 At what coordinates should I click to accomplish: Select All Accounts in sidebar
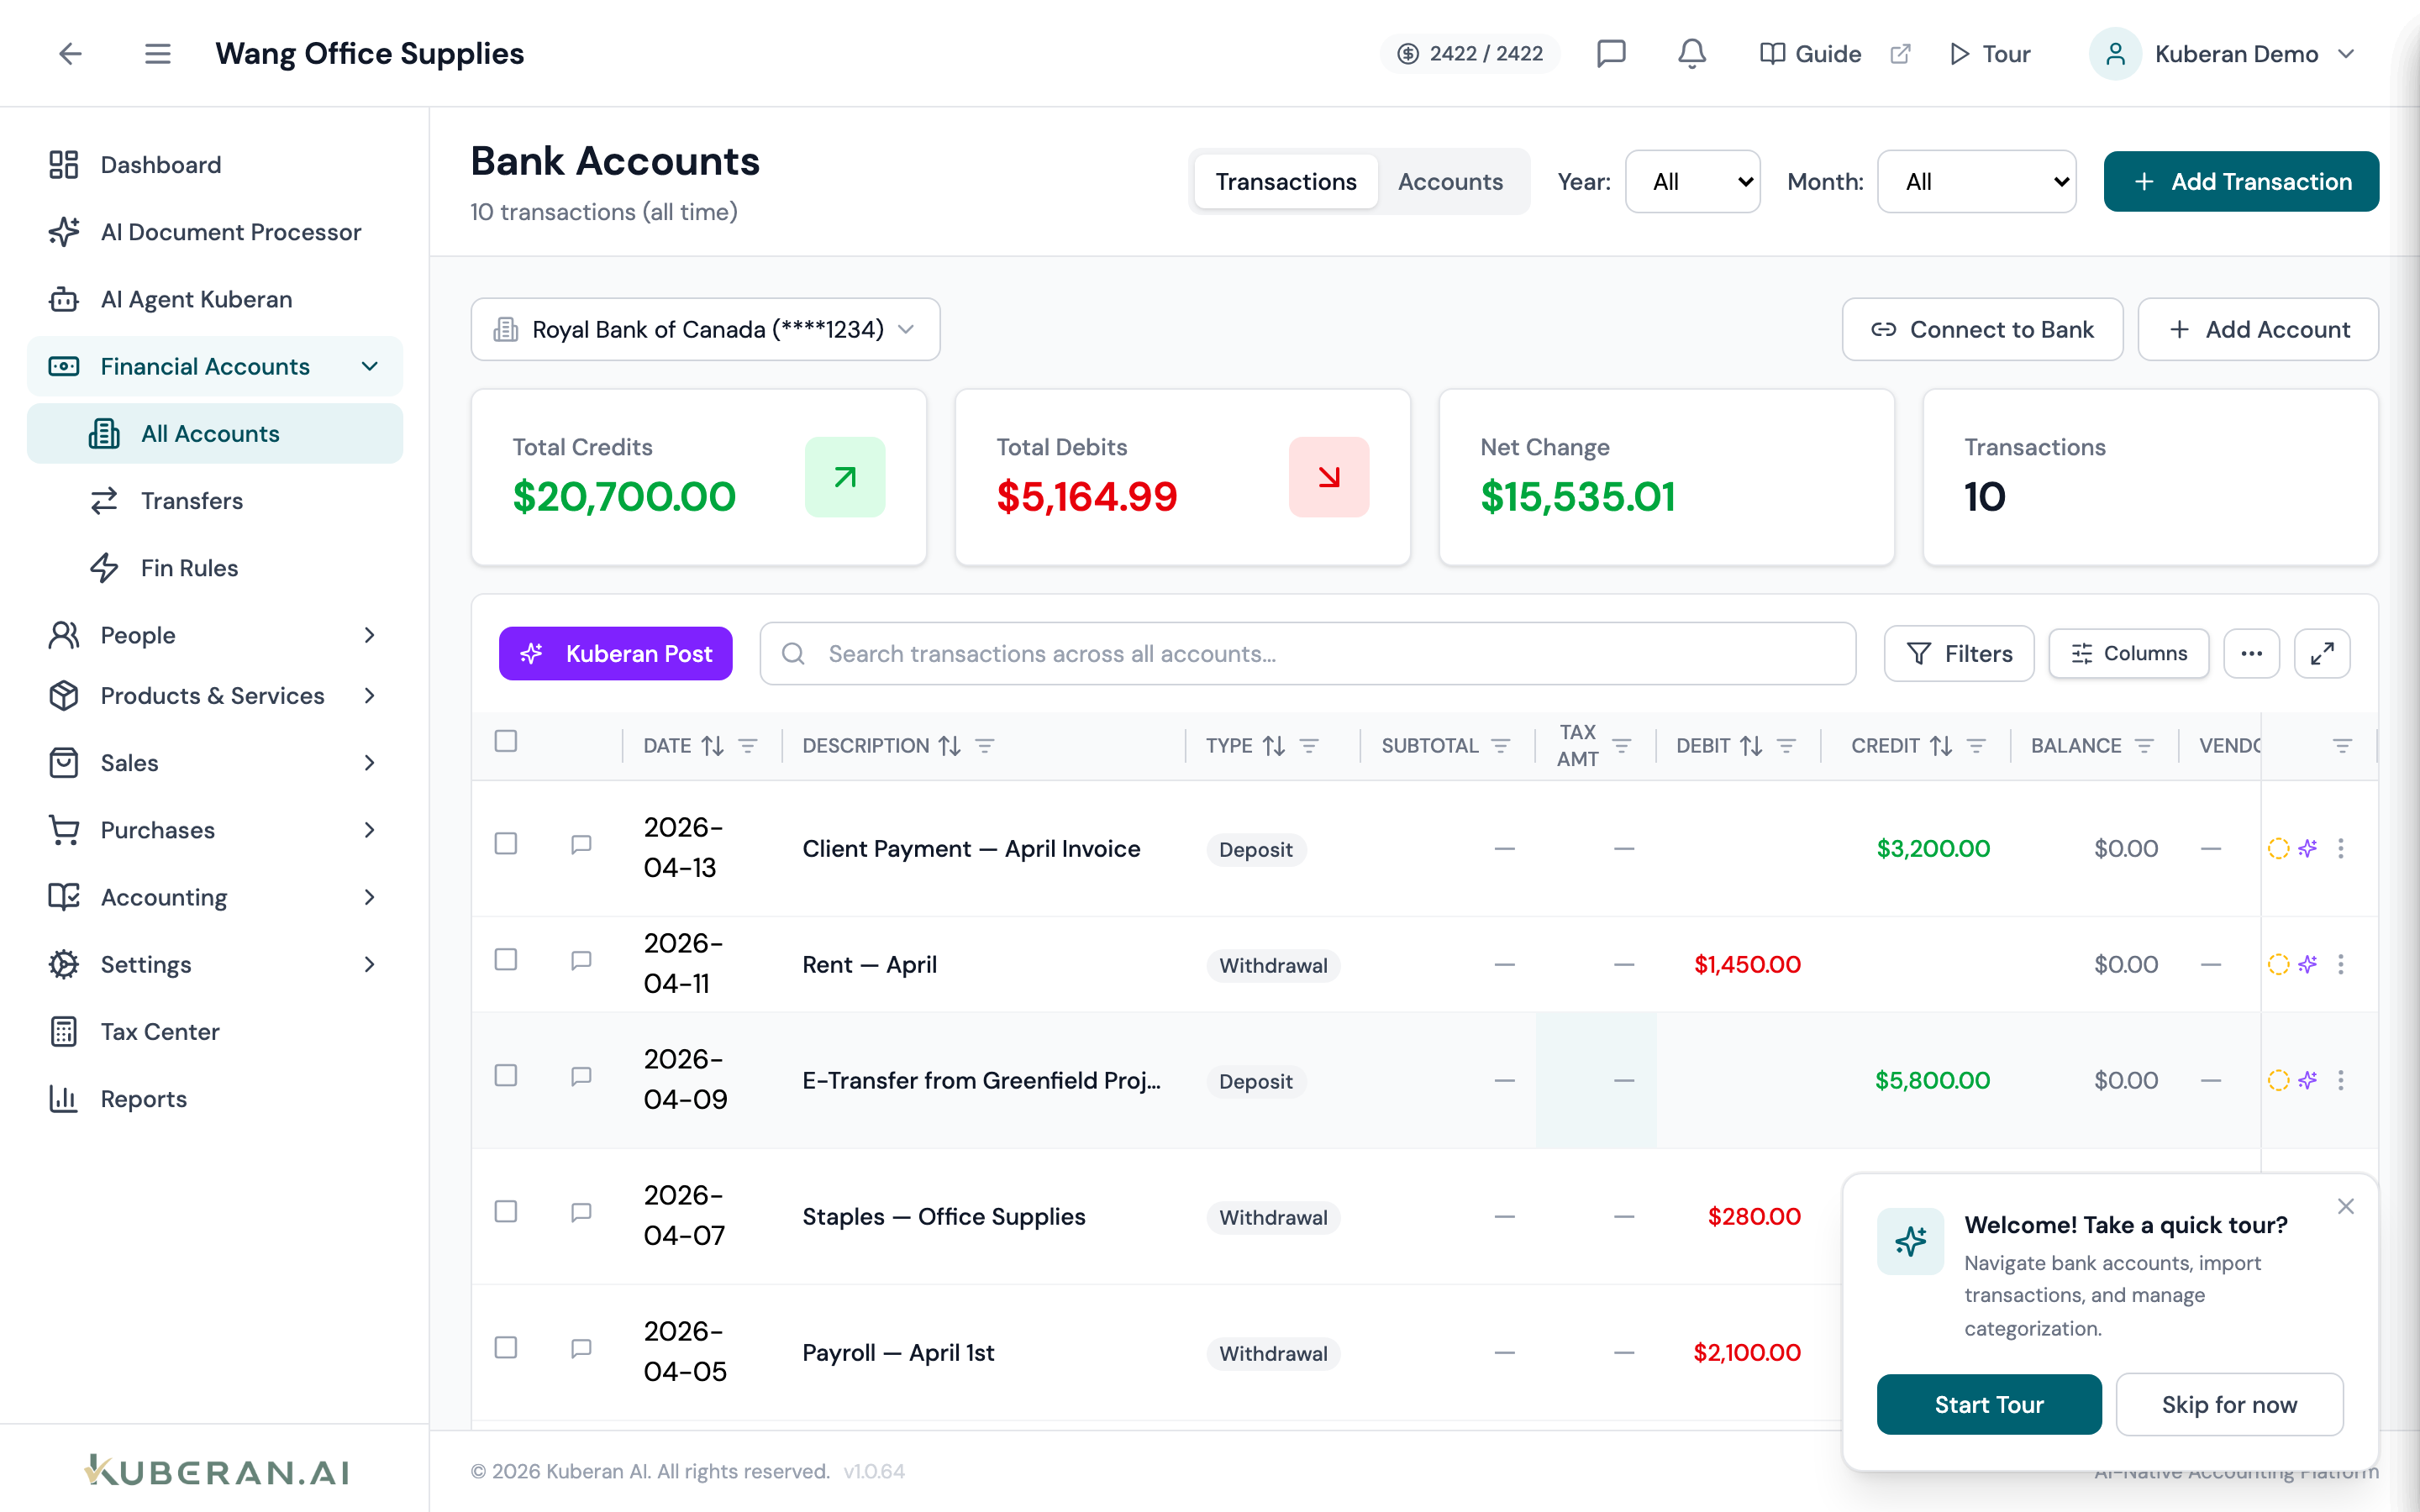pyautogui.click(x=215, y=433)
